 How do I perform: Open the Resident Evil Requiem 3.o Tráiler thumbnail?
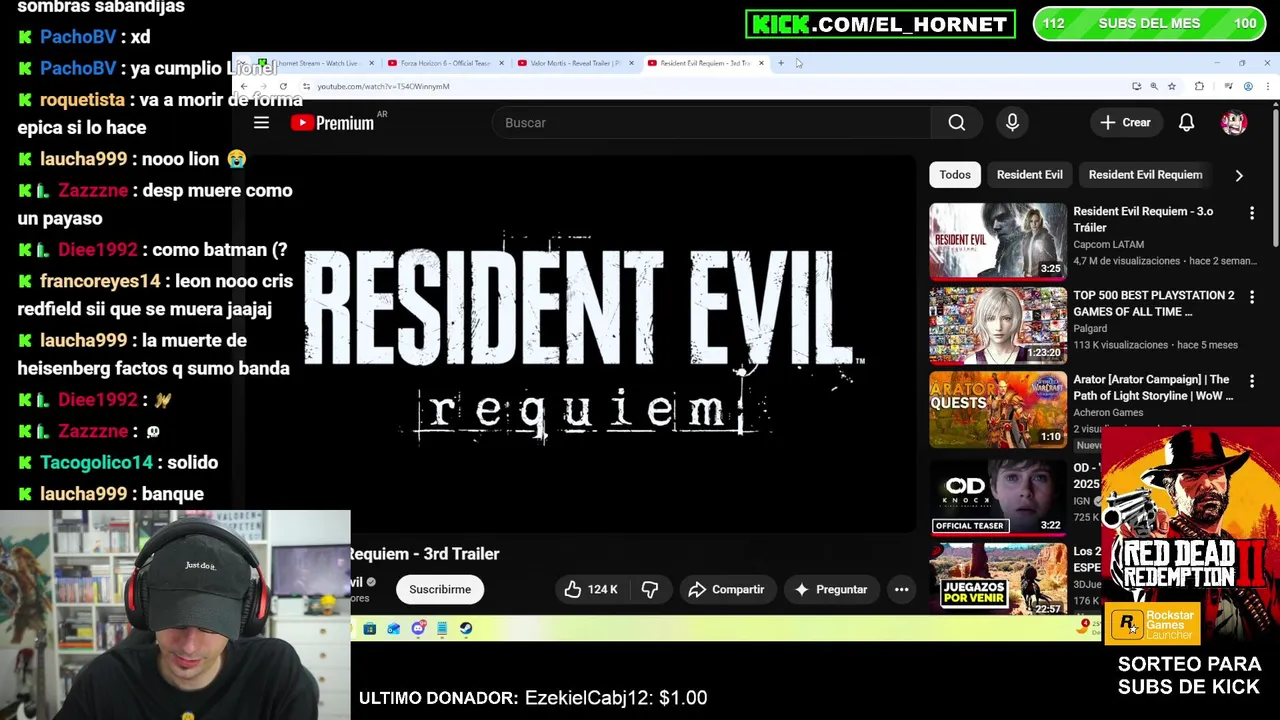(998, 241)
